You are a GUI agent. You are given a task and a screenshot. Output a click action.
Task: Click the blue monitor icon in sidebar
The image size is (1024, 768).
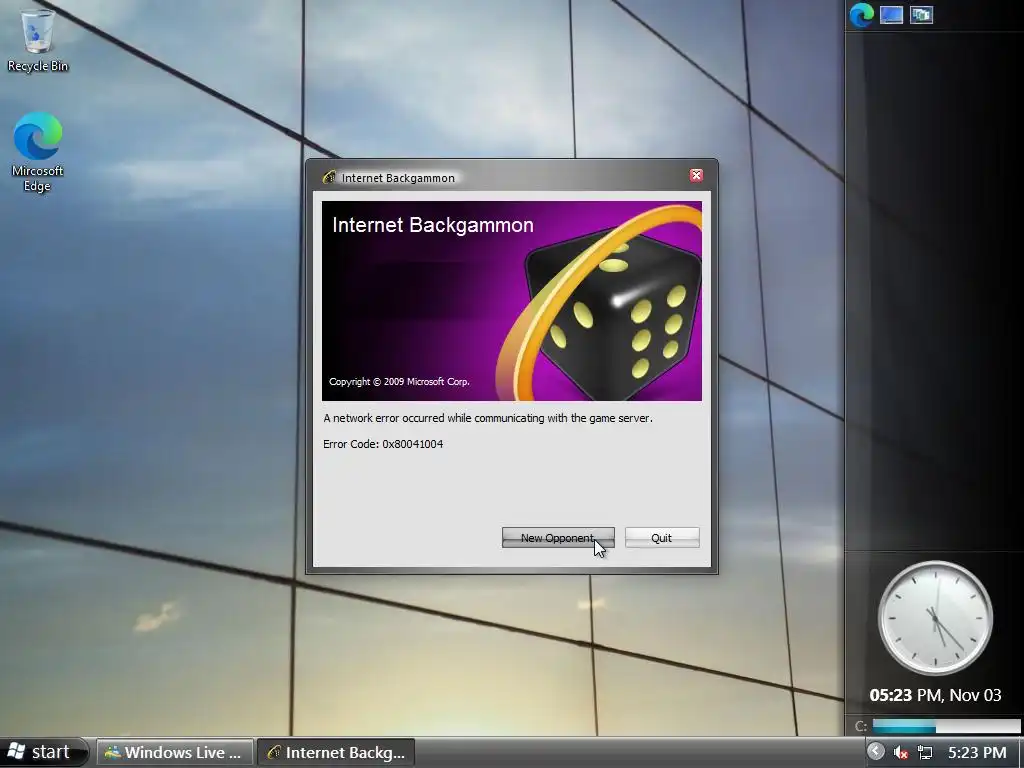(x=891, y=14)
